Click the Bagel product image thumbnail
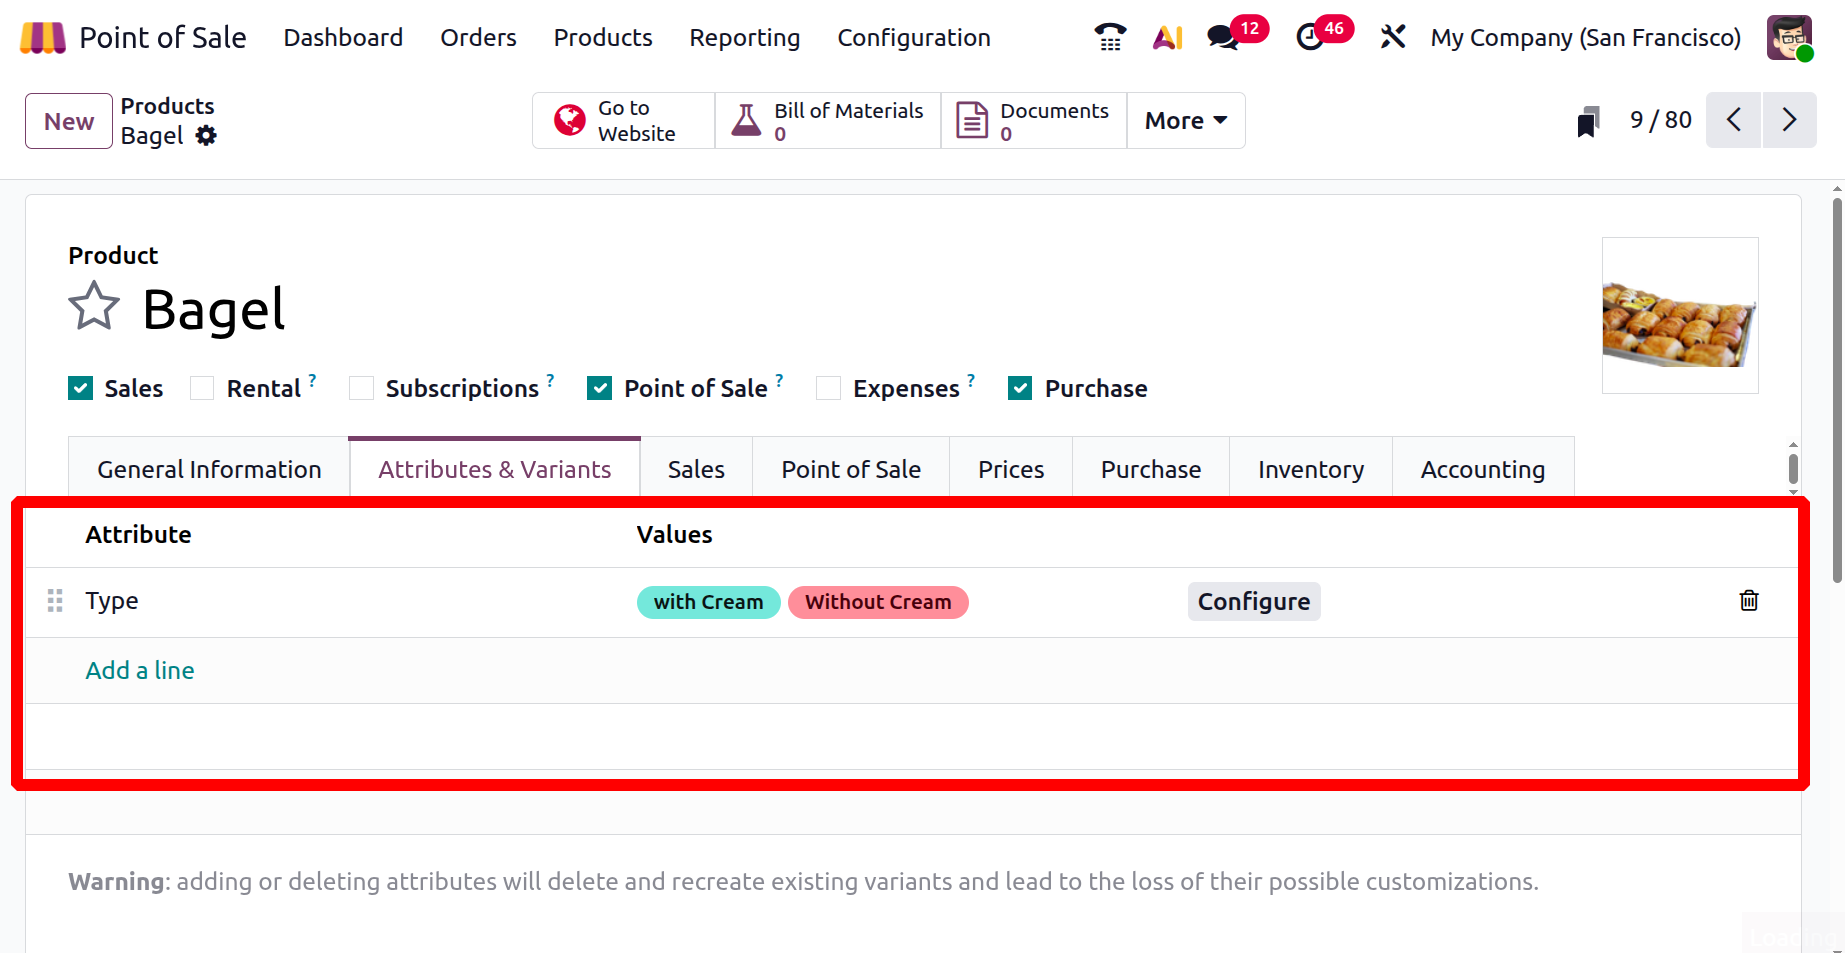 [x=1679, y=316]
